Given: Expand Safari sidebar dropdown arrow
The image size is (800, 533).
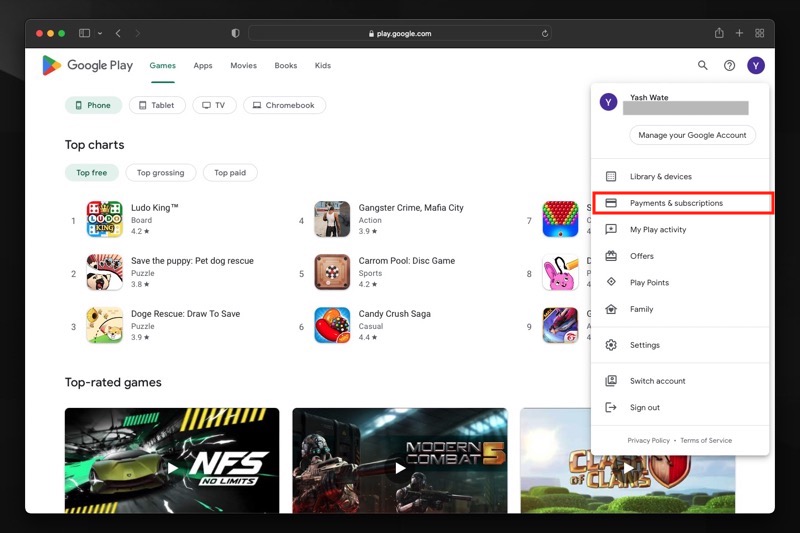Looking at the screenshot, I should (x=98, y=33).
